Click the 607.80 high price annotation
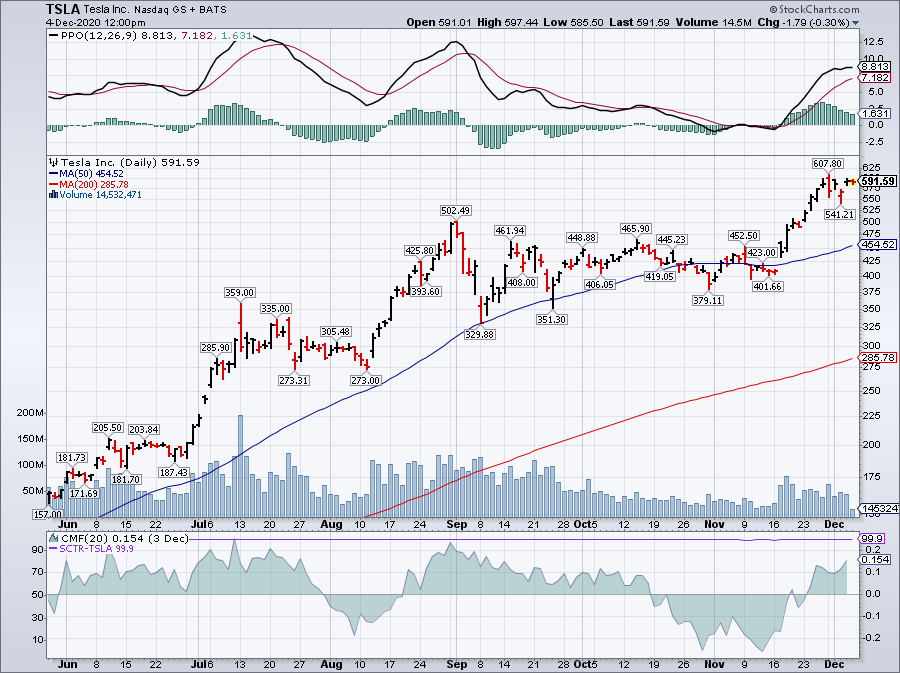The width and height of the screenshot is (900, 673). pos(828,164)
